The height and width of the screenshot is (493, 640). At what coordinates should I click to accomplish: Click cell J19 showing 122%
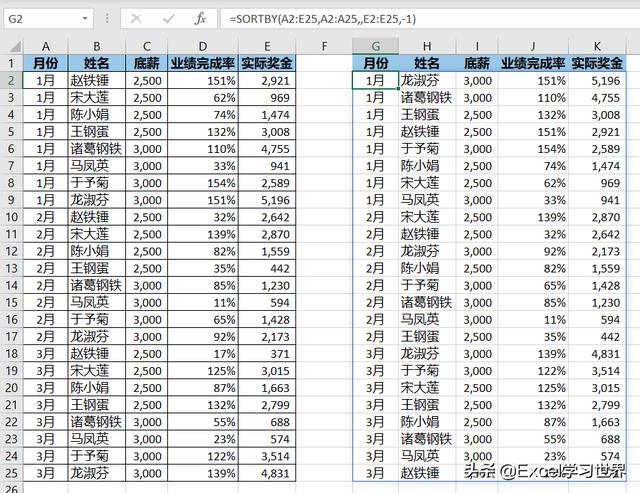533,371
